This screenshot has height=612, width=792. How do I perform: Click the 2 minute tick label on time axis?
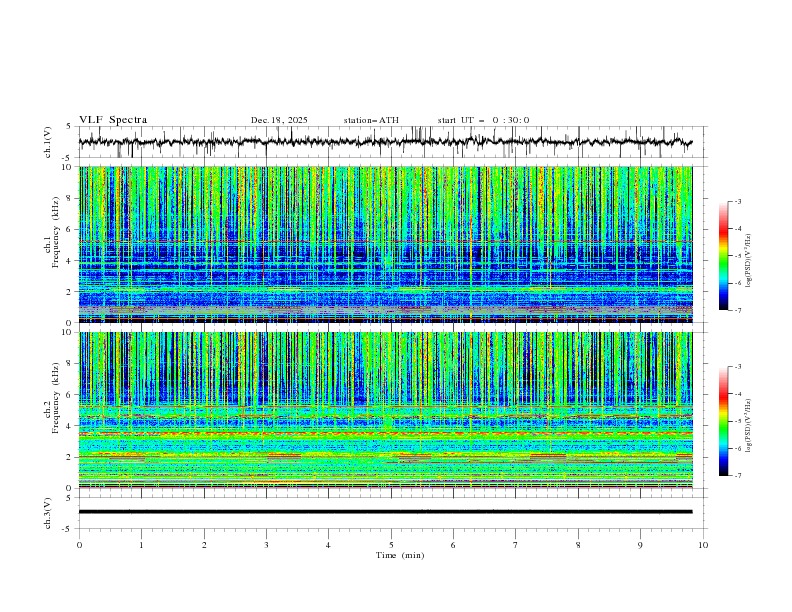[204, 545]
